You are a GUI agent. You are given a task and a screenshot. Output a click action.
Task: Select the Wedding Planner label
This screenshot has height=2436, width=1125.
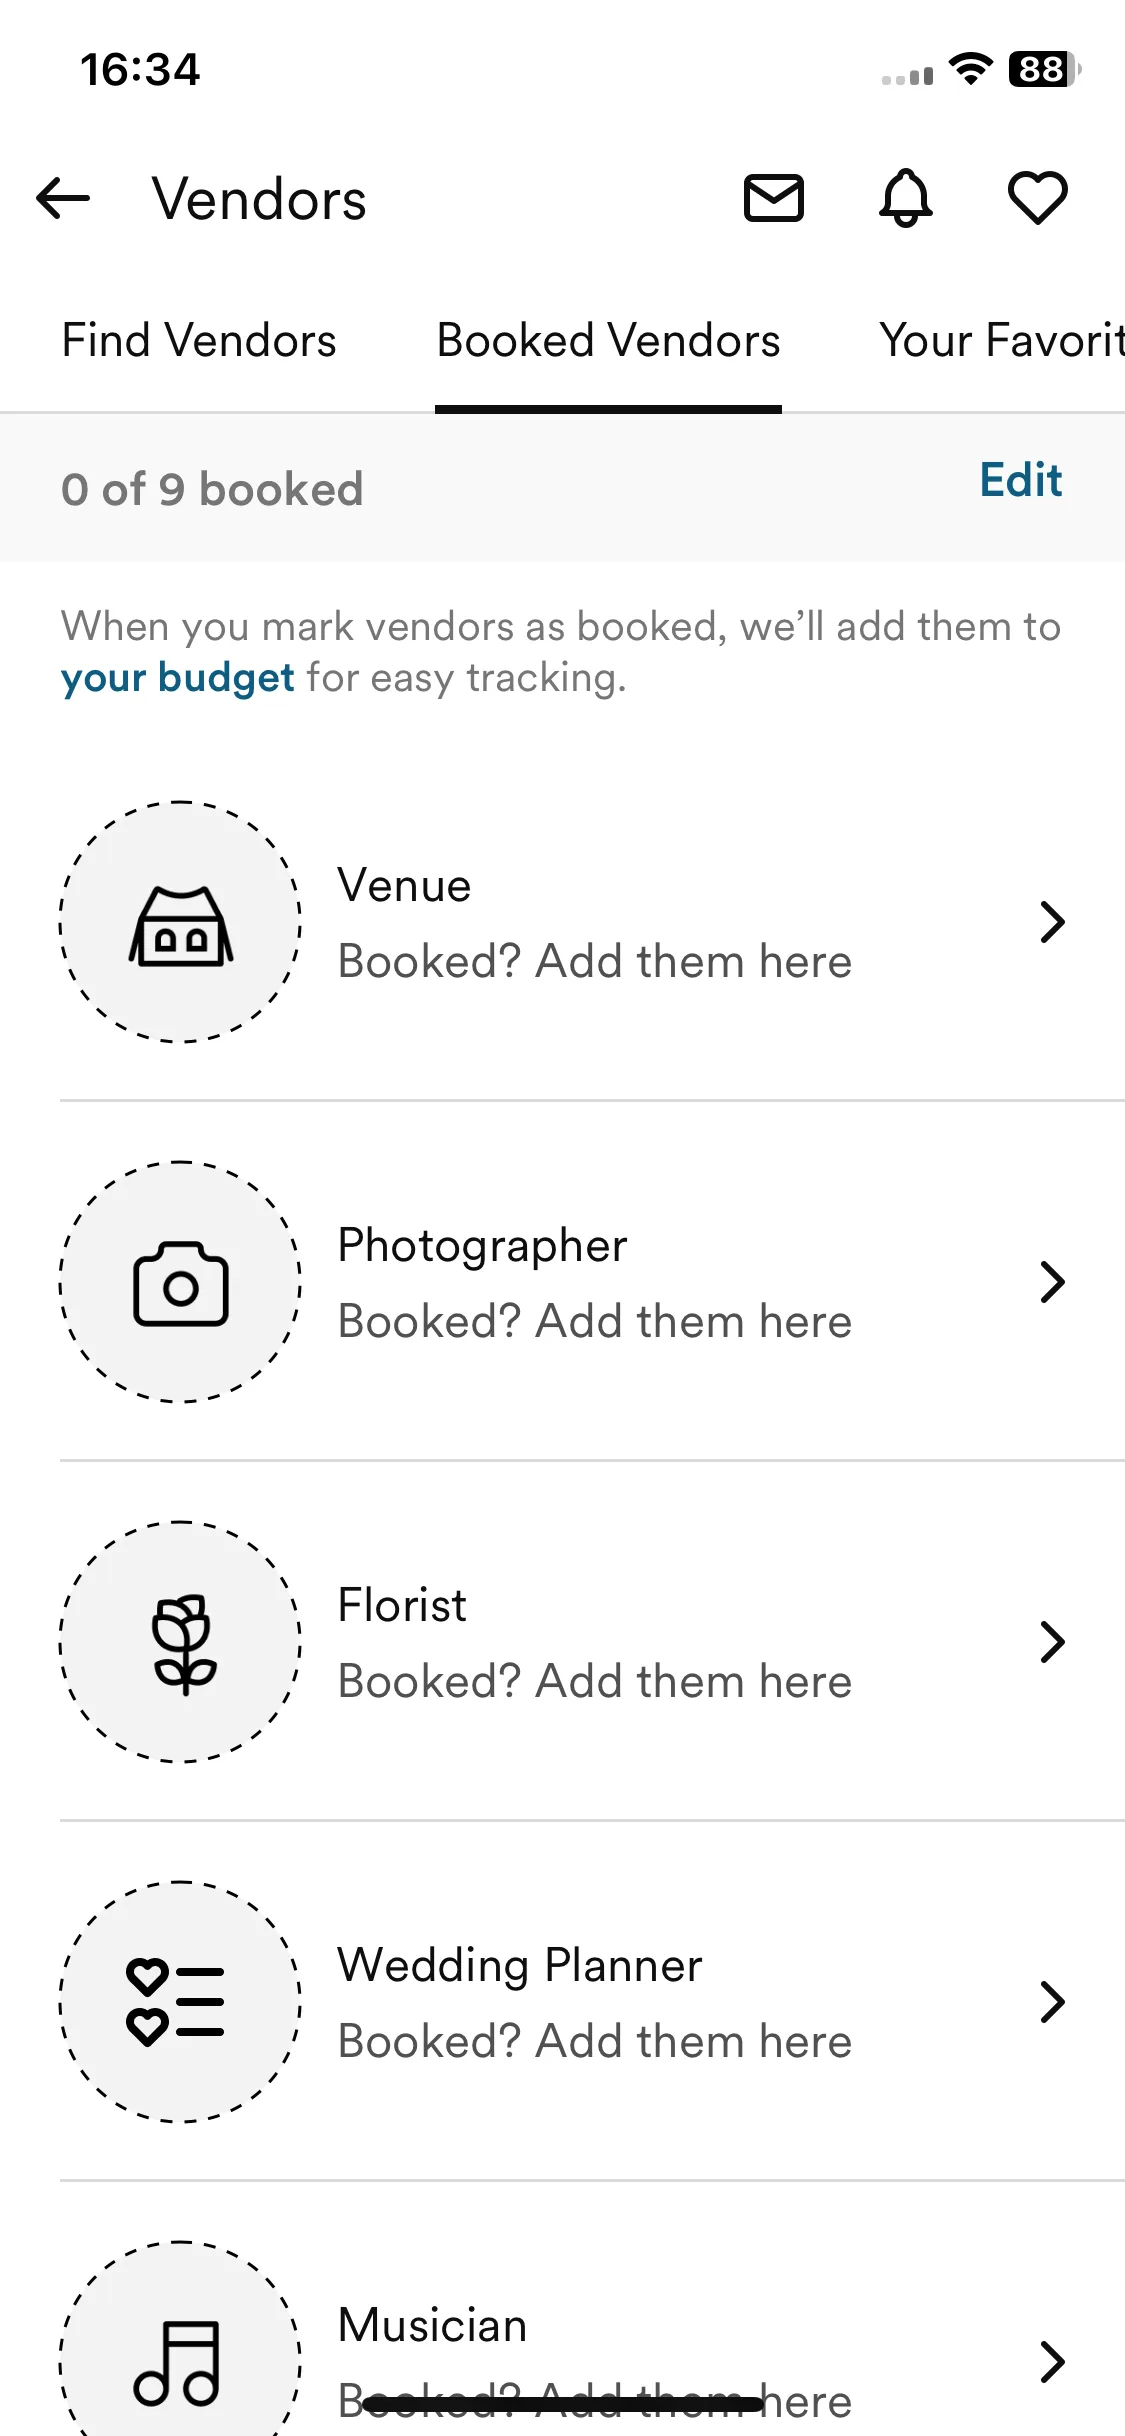520,1965
